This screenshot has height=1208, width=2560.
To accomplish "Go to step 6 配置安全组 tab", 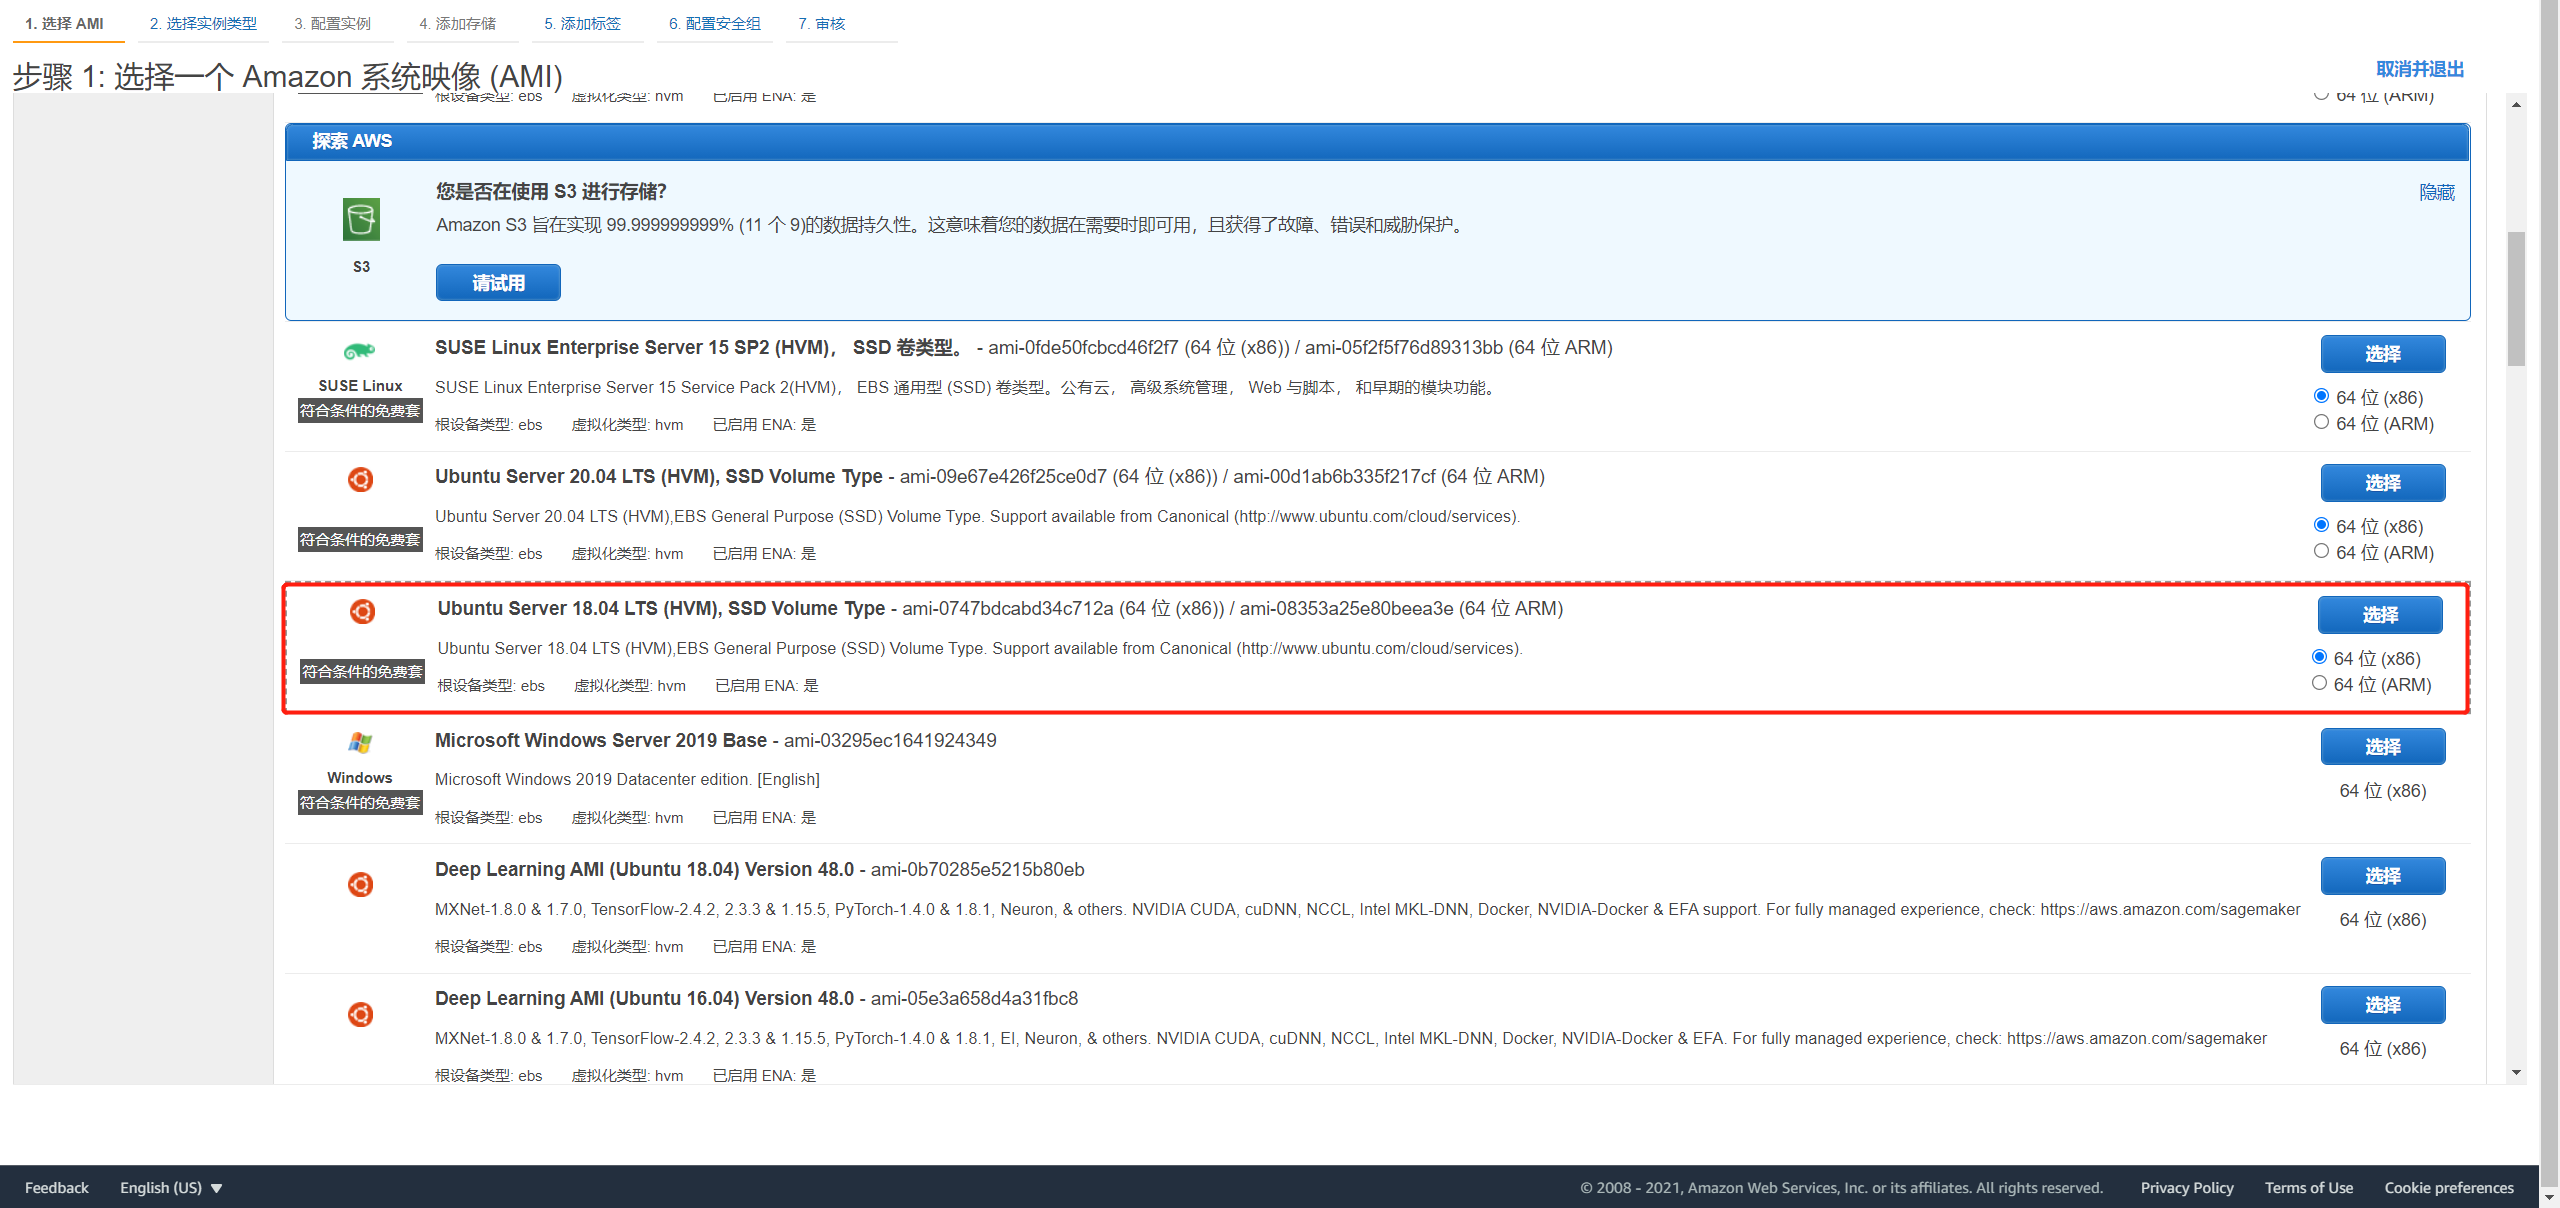I will click(715, 23).
